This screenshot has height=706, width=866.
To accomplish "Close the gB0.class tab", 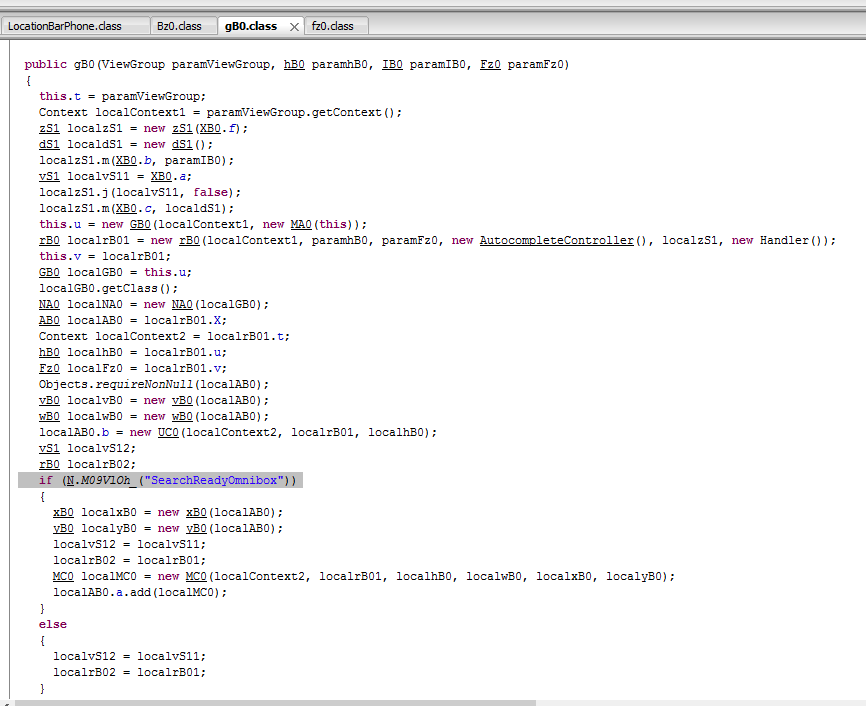I will (x=294, y=27).
